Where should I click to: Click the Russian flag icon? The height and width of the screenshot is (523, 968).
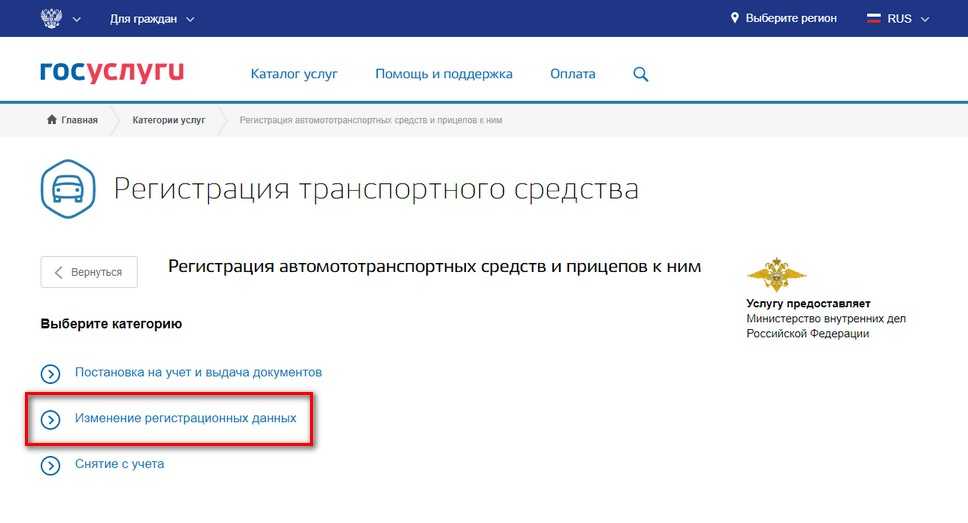(873, 18)
